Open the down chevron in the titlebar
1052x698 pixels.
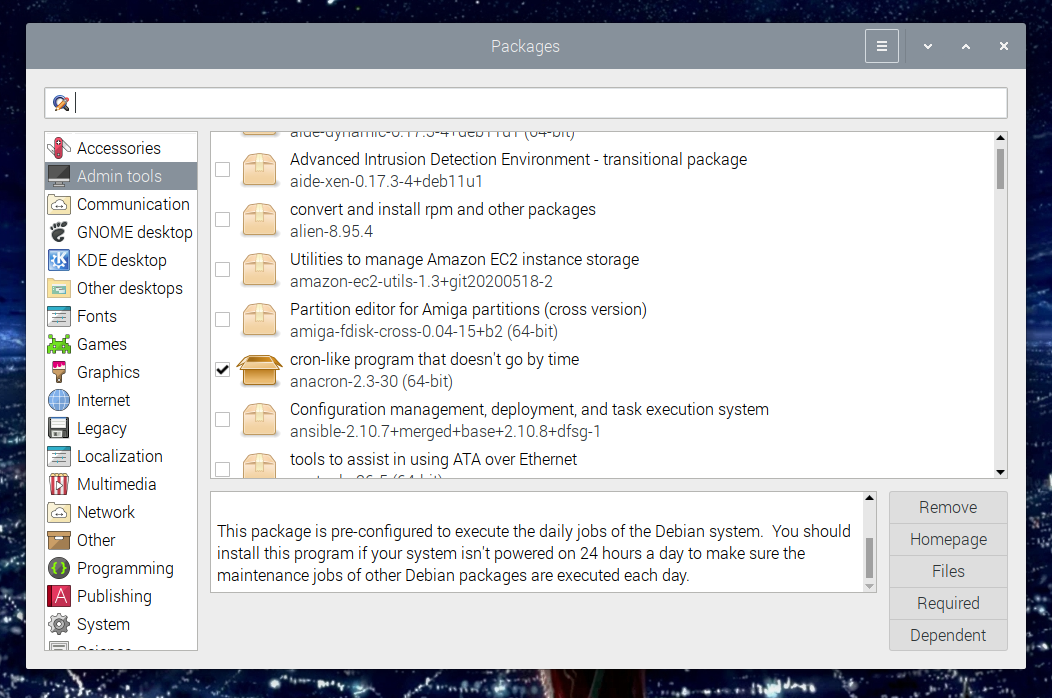coord(927,46)
